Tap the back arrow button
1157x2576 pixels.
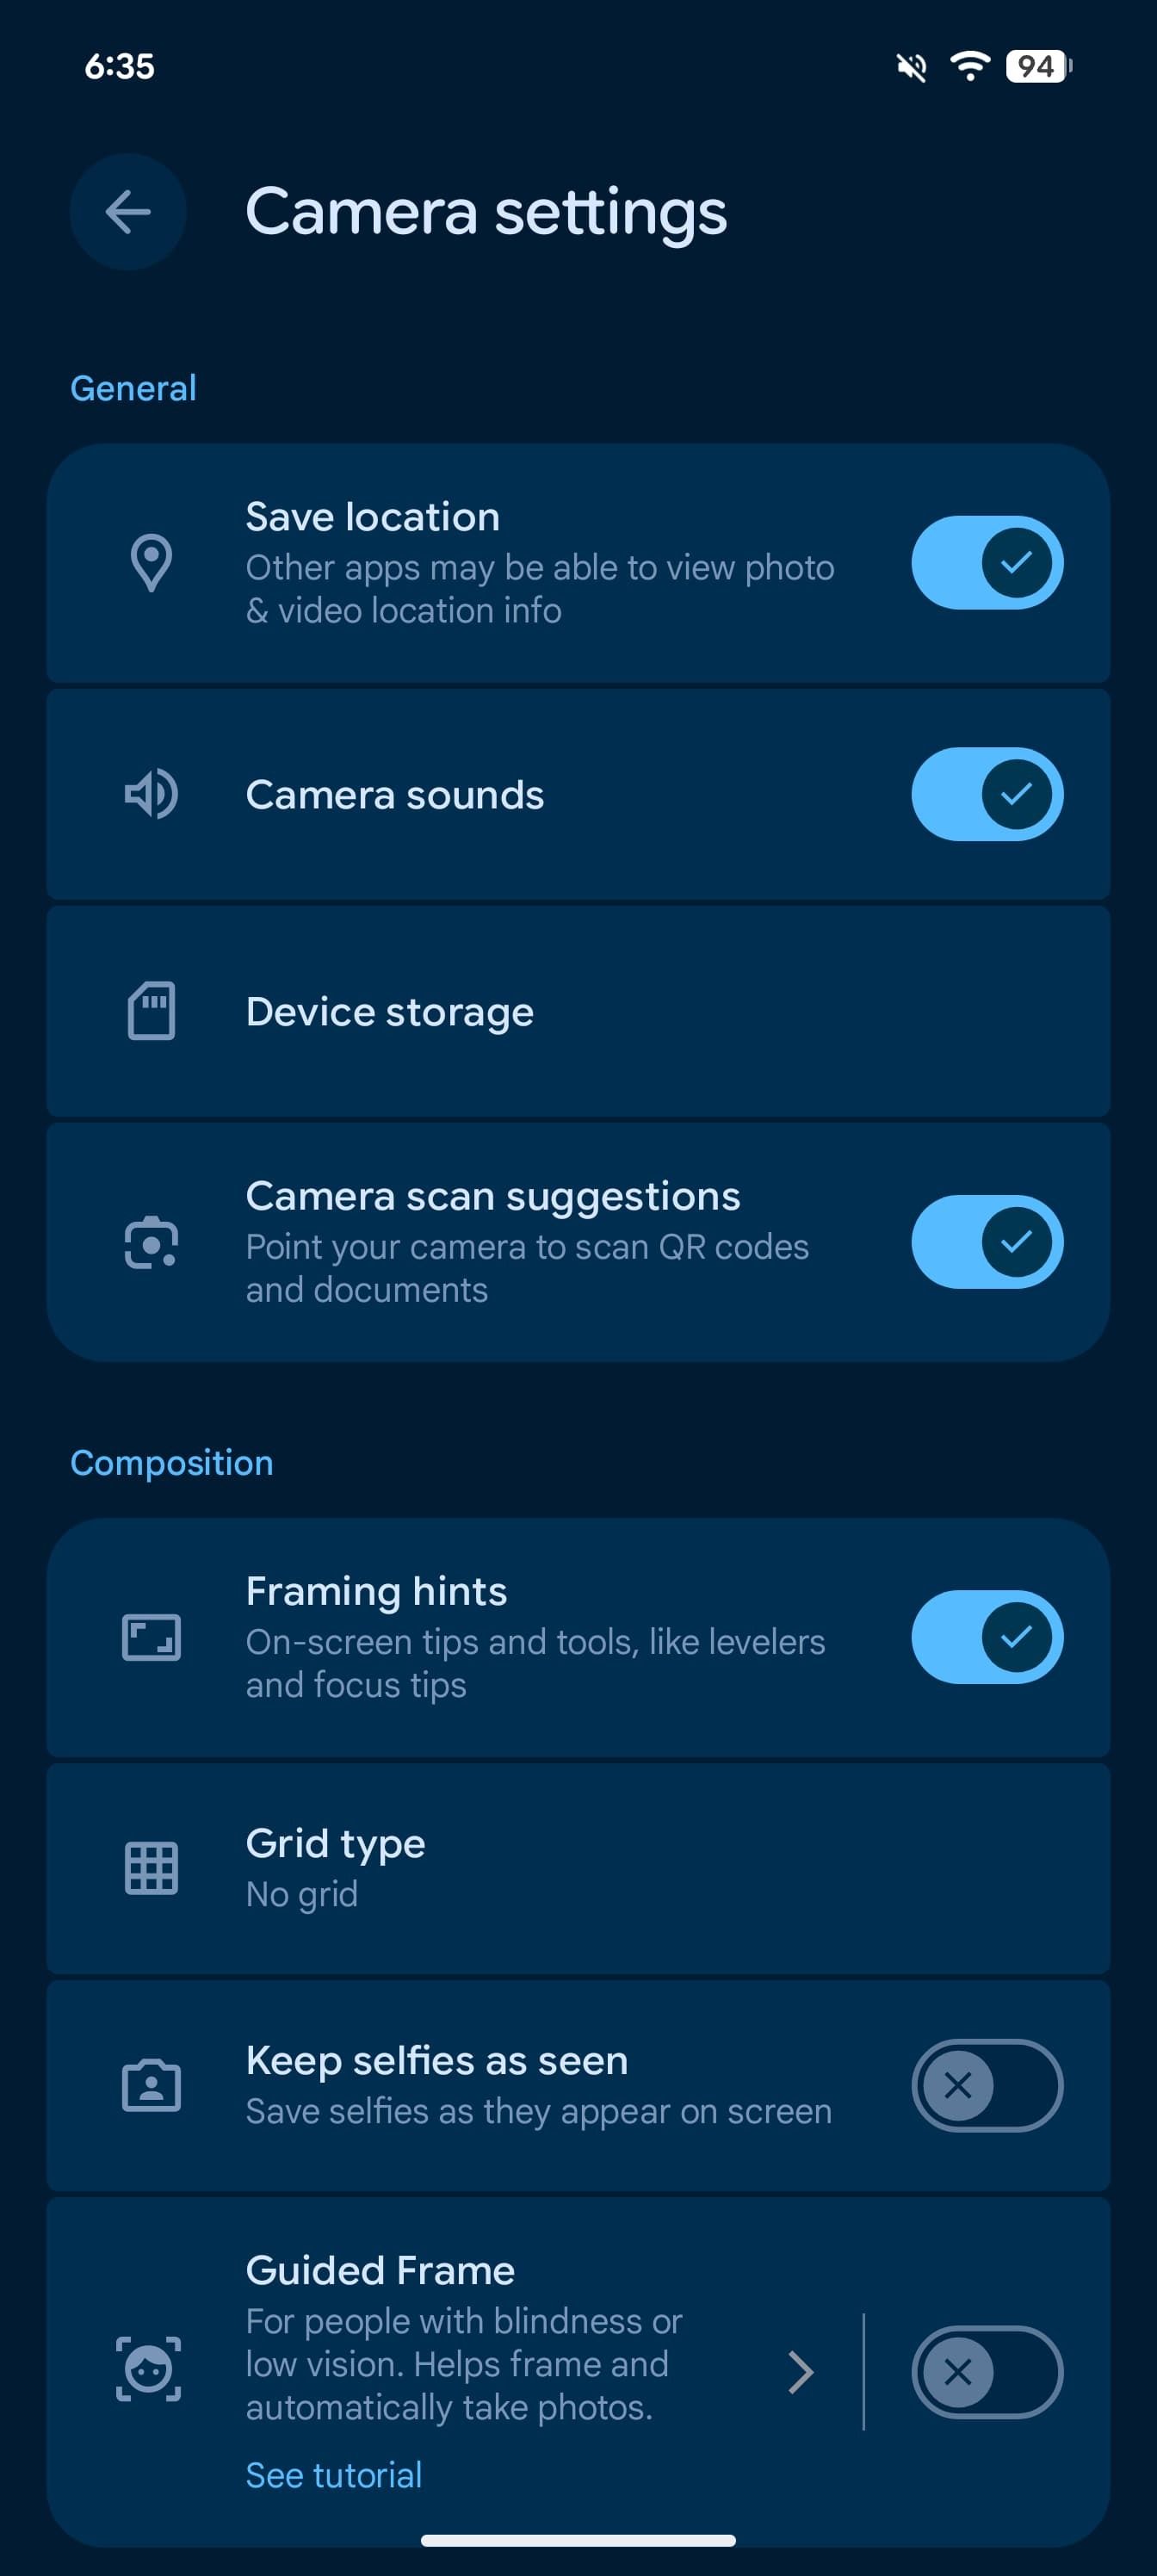click(128, 212)
